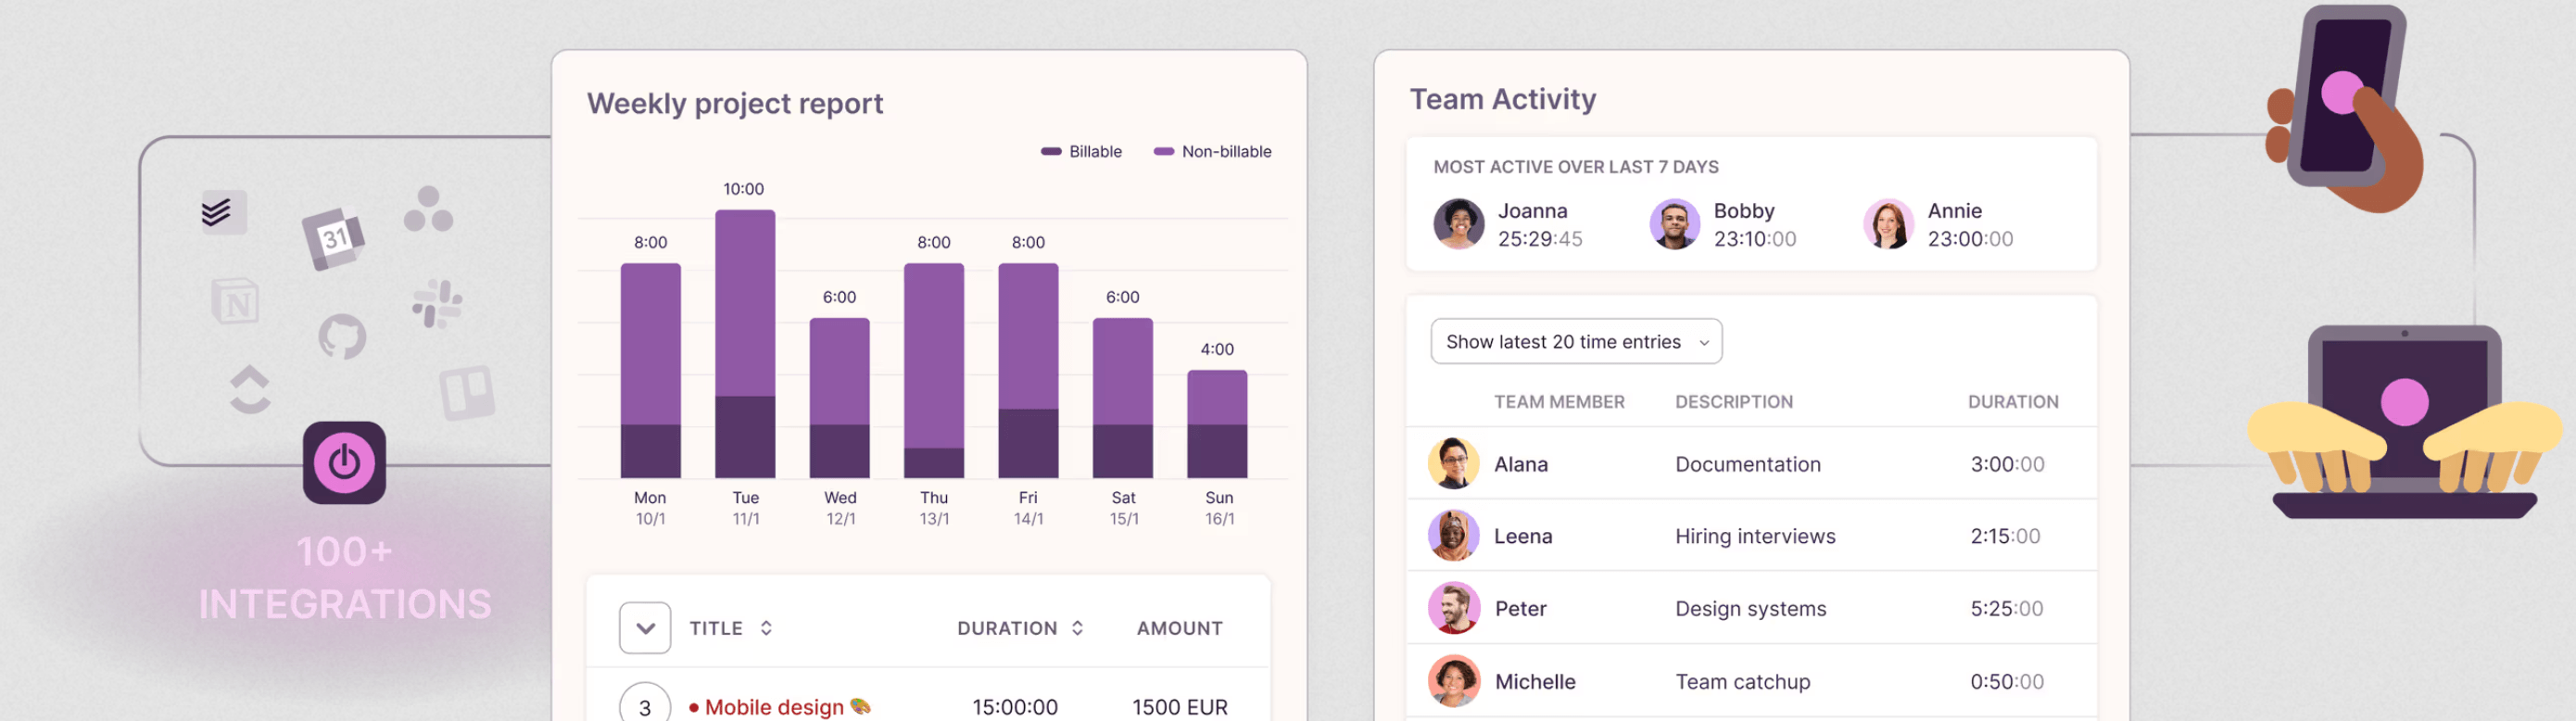The height and width of the screenshot is (721, 2576).
Task: Click the Slack integration icon
Action: (437, 304)
